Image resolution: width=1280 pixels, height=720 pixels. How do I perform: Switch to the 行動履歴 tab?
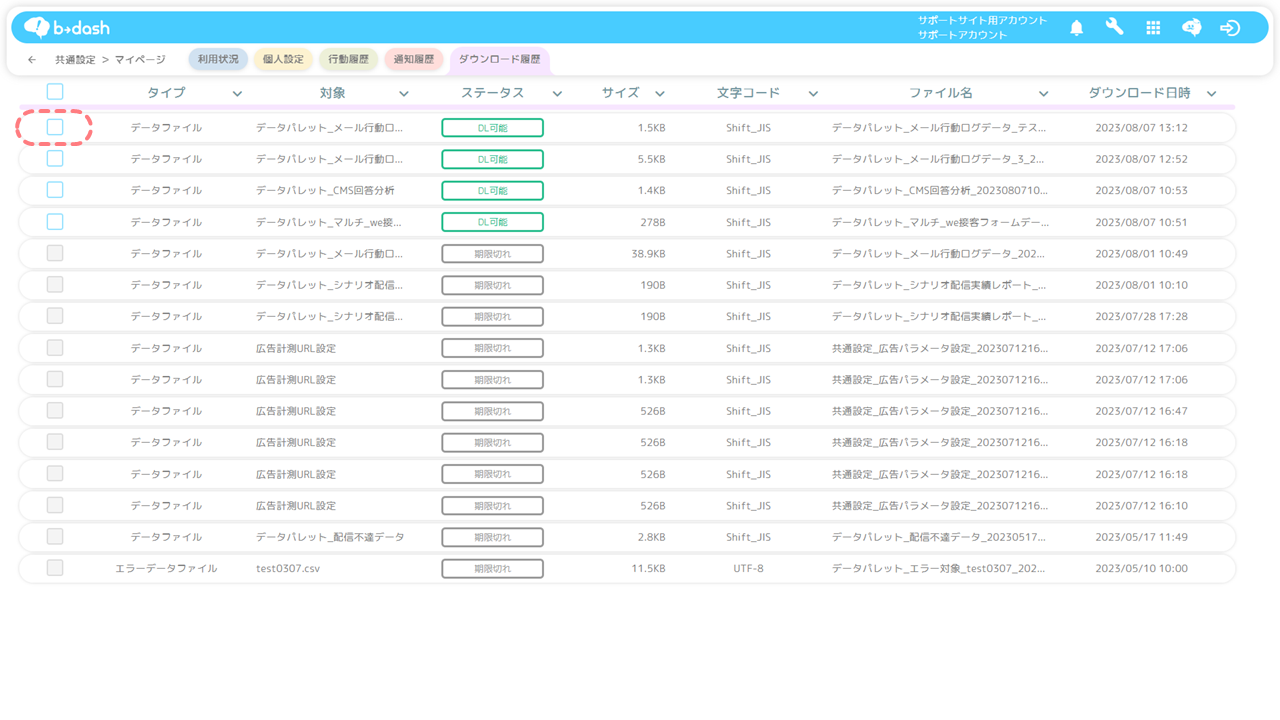pyautogui.click(x=348, y=60)
